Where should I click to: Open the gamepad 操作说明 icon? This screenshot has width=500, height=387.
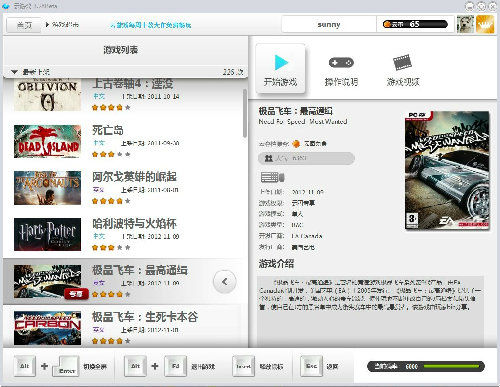click(341, 63)
